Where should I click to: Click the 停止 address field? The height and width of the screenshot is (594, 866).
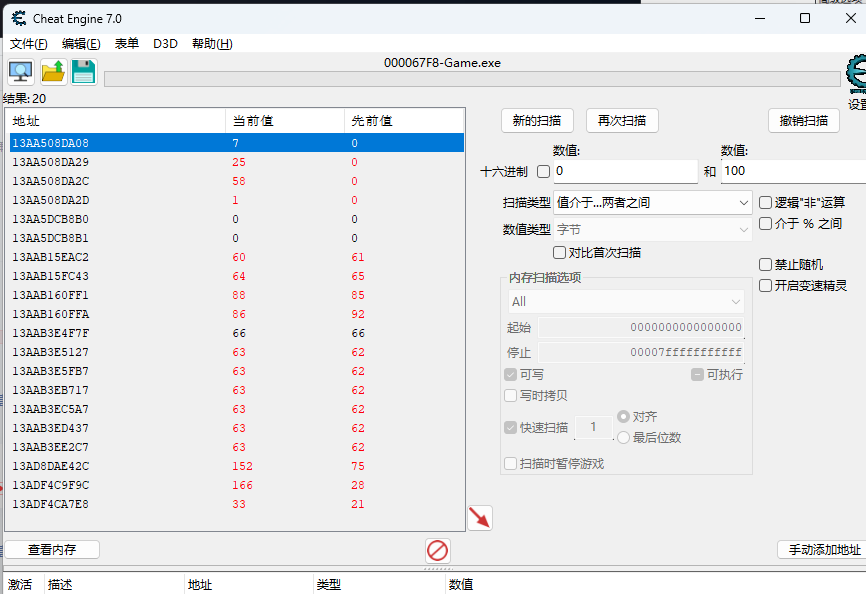click(641, 352)
